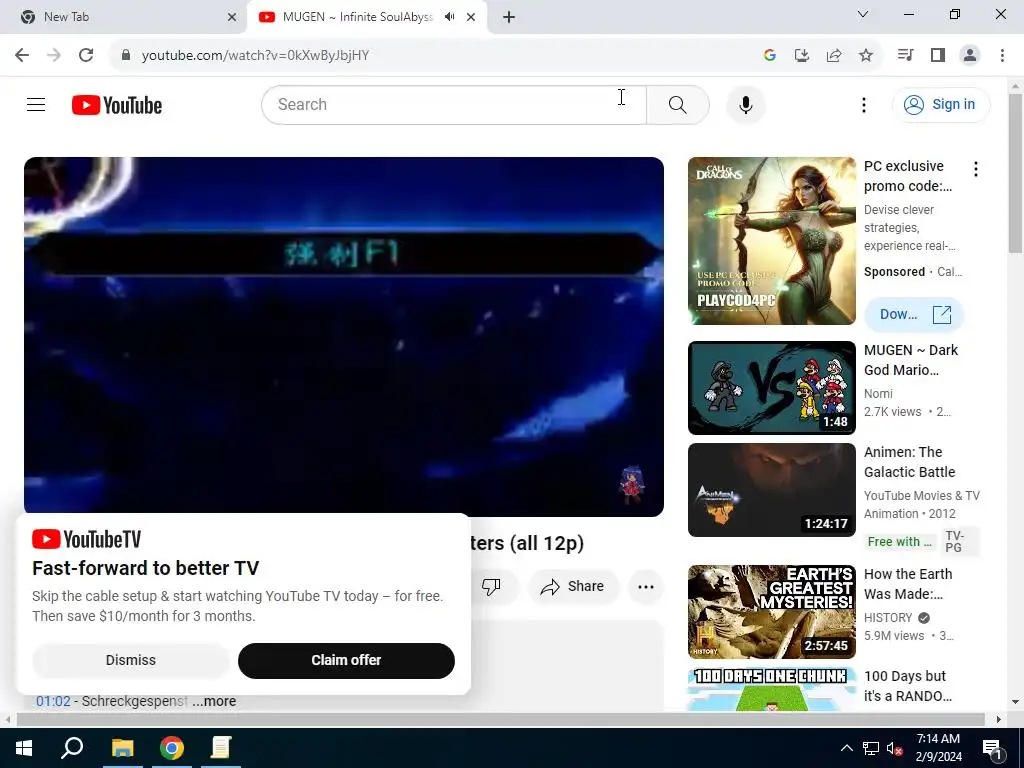Go back in browser history

(x=22, y=55)
